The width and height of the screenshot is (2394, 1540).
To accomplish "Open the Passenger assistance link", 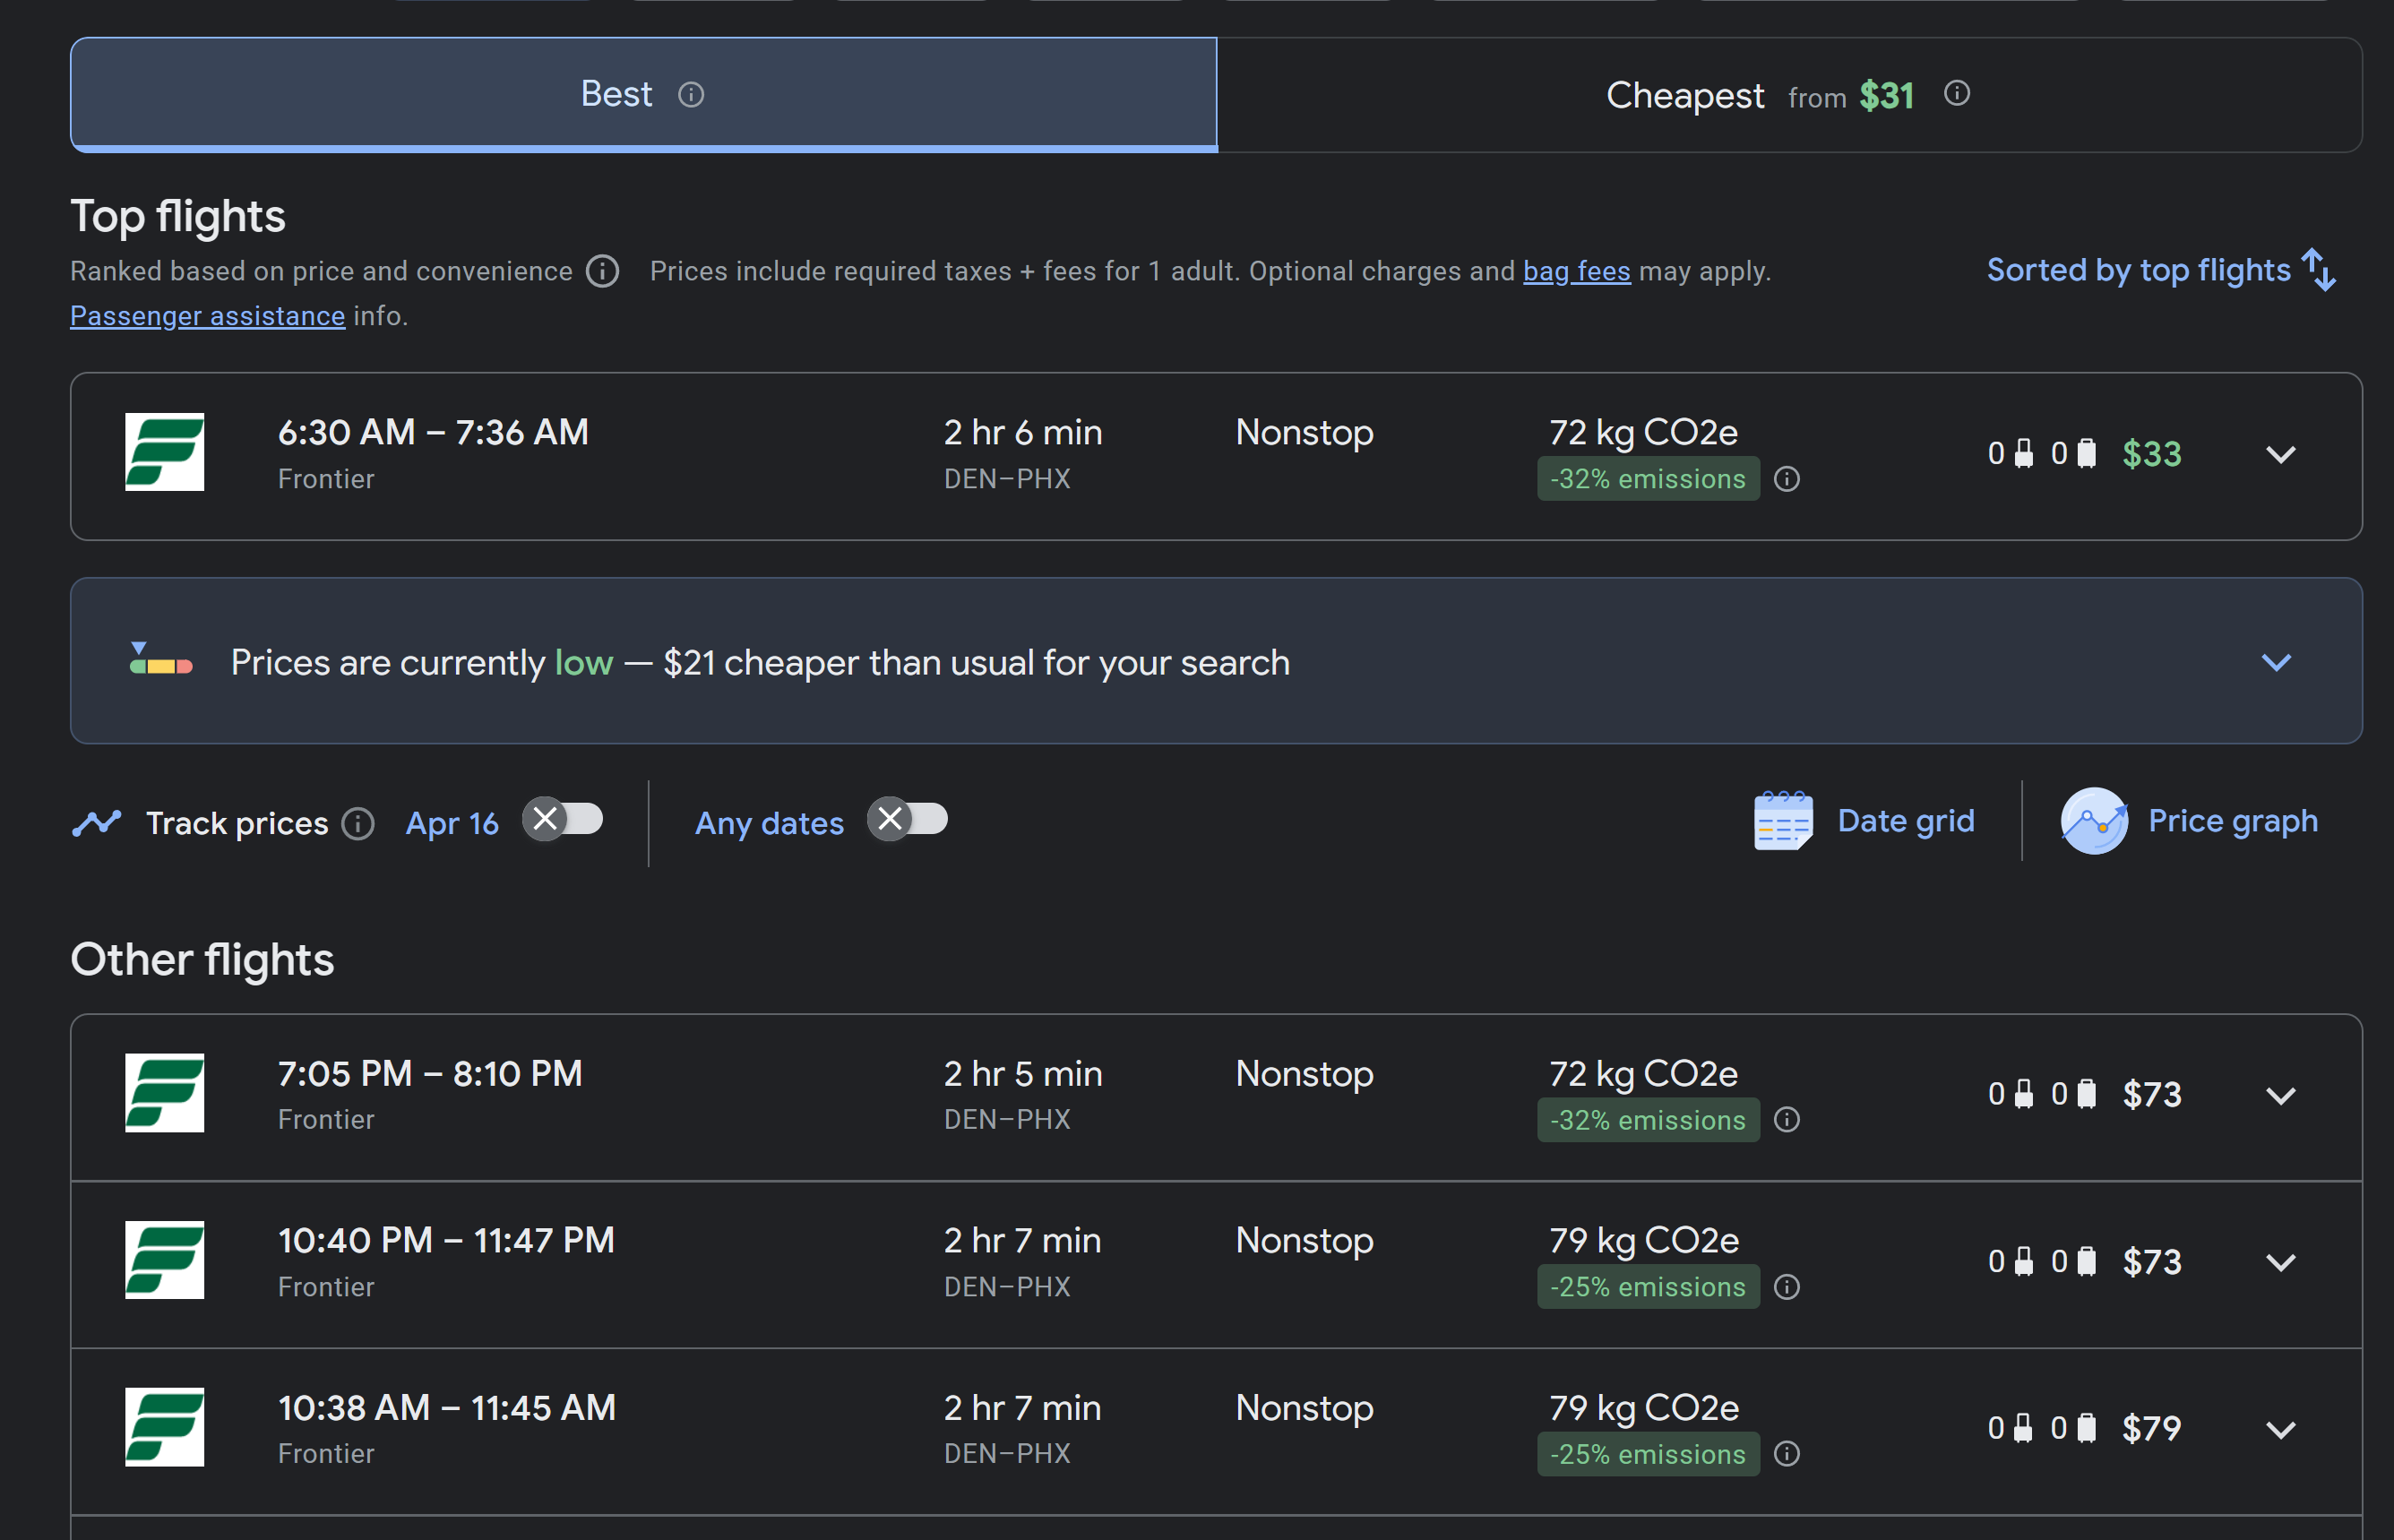I will tap(207, 316).
